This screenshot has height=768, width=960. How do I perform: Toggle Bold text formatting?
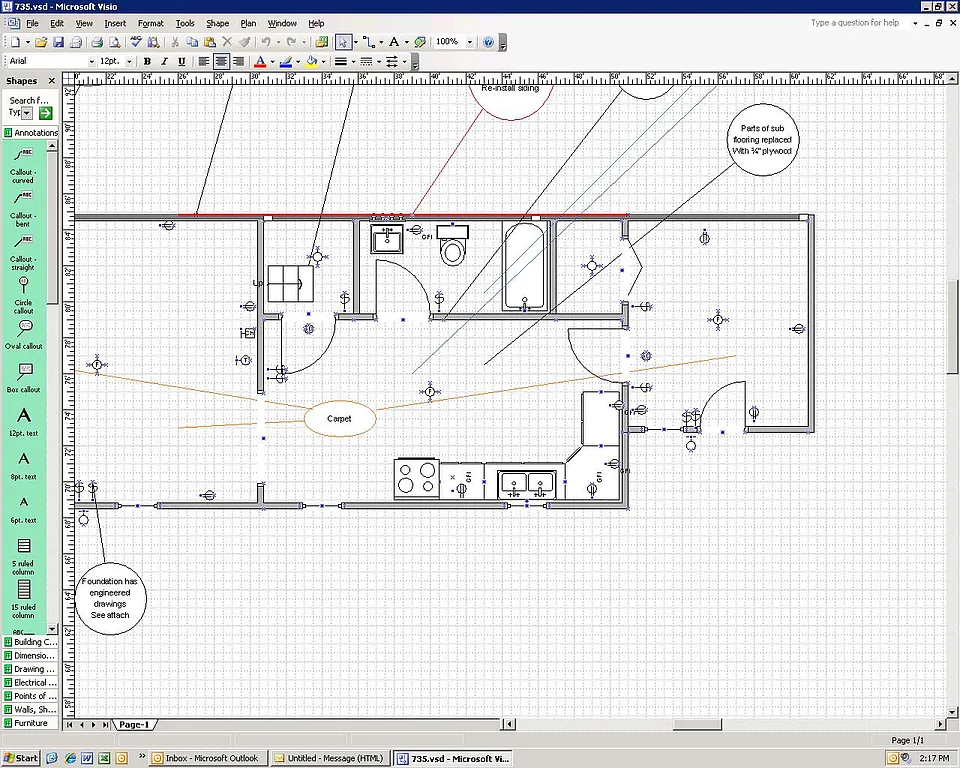coord(147,61)
